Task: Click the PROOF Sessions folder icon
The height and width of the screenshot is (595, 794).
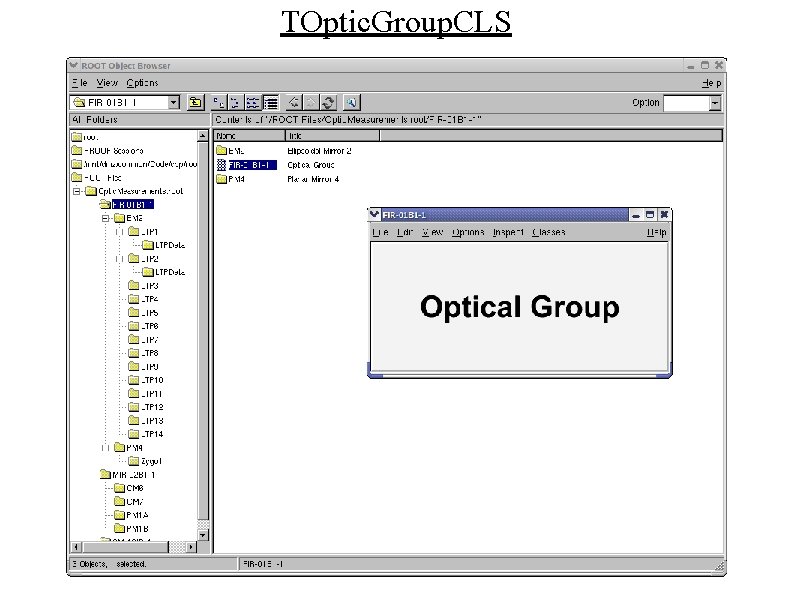Action: 76,150
